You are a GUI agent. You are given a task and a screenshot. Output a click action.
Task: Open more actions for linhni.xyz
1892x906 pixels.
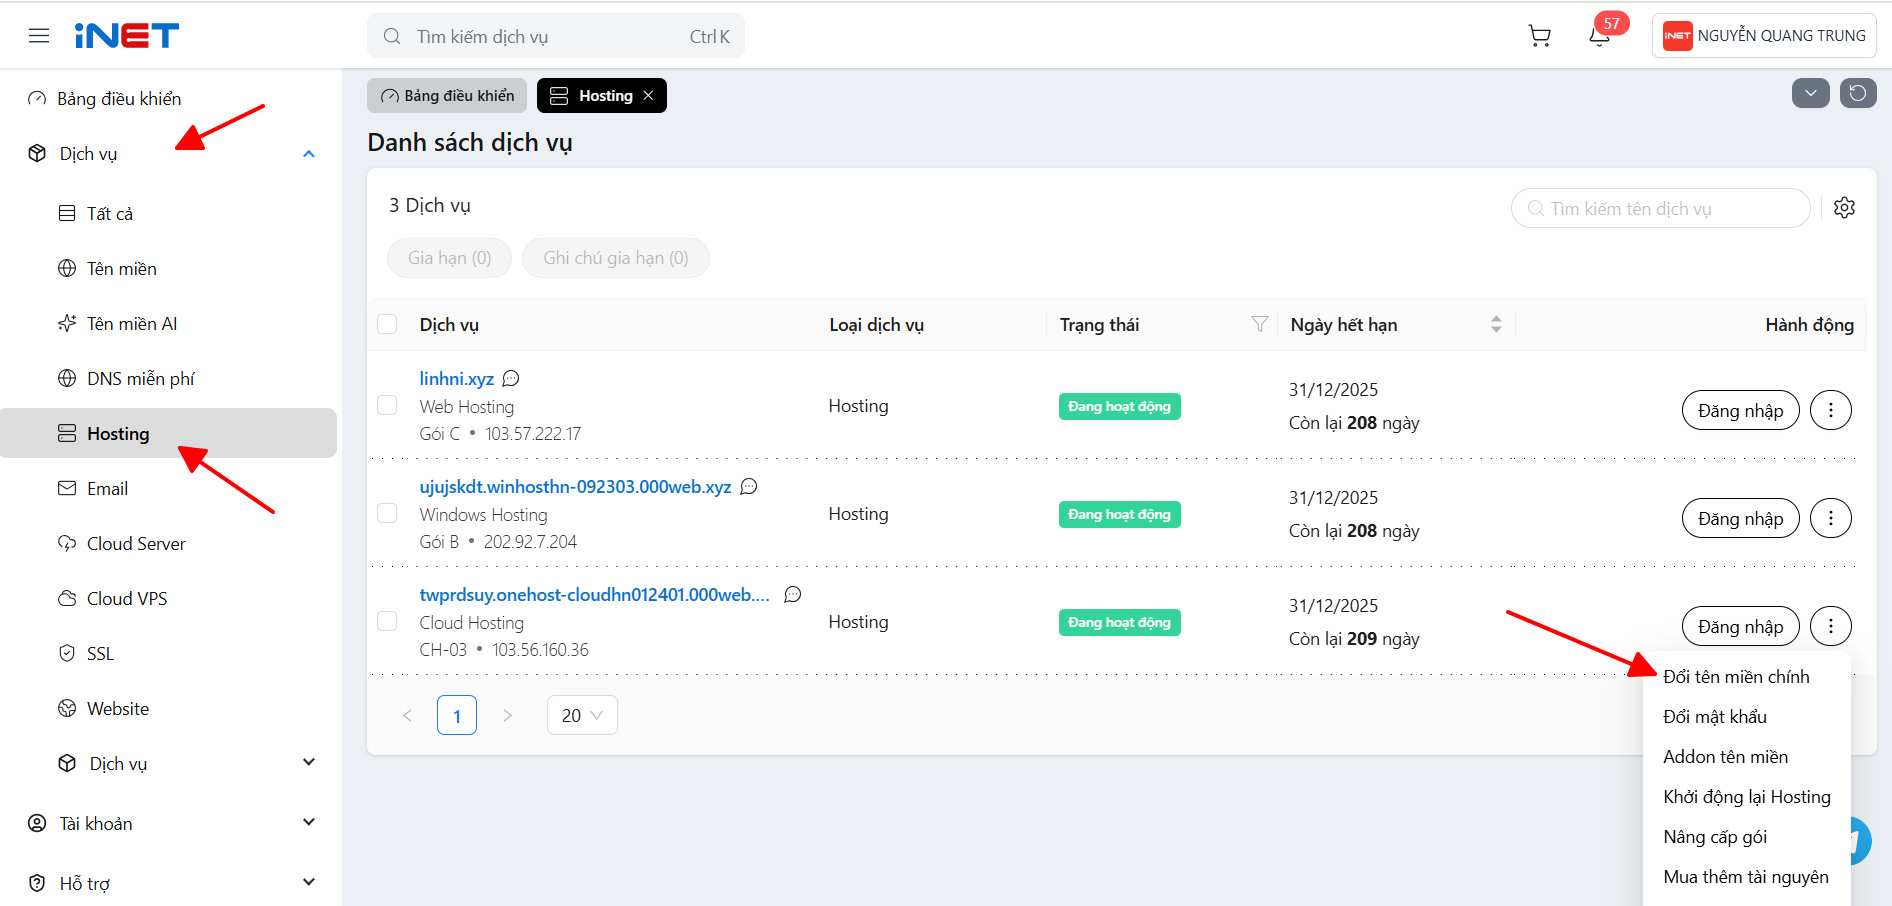coord(1831,410)
